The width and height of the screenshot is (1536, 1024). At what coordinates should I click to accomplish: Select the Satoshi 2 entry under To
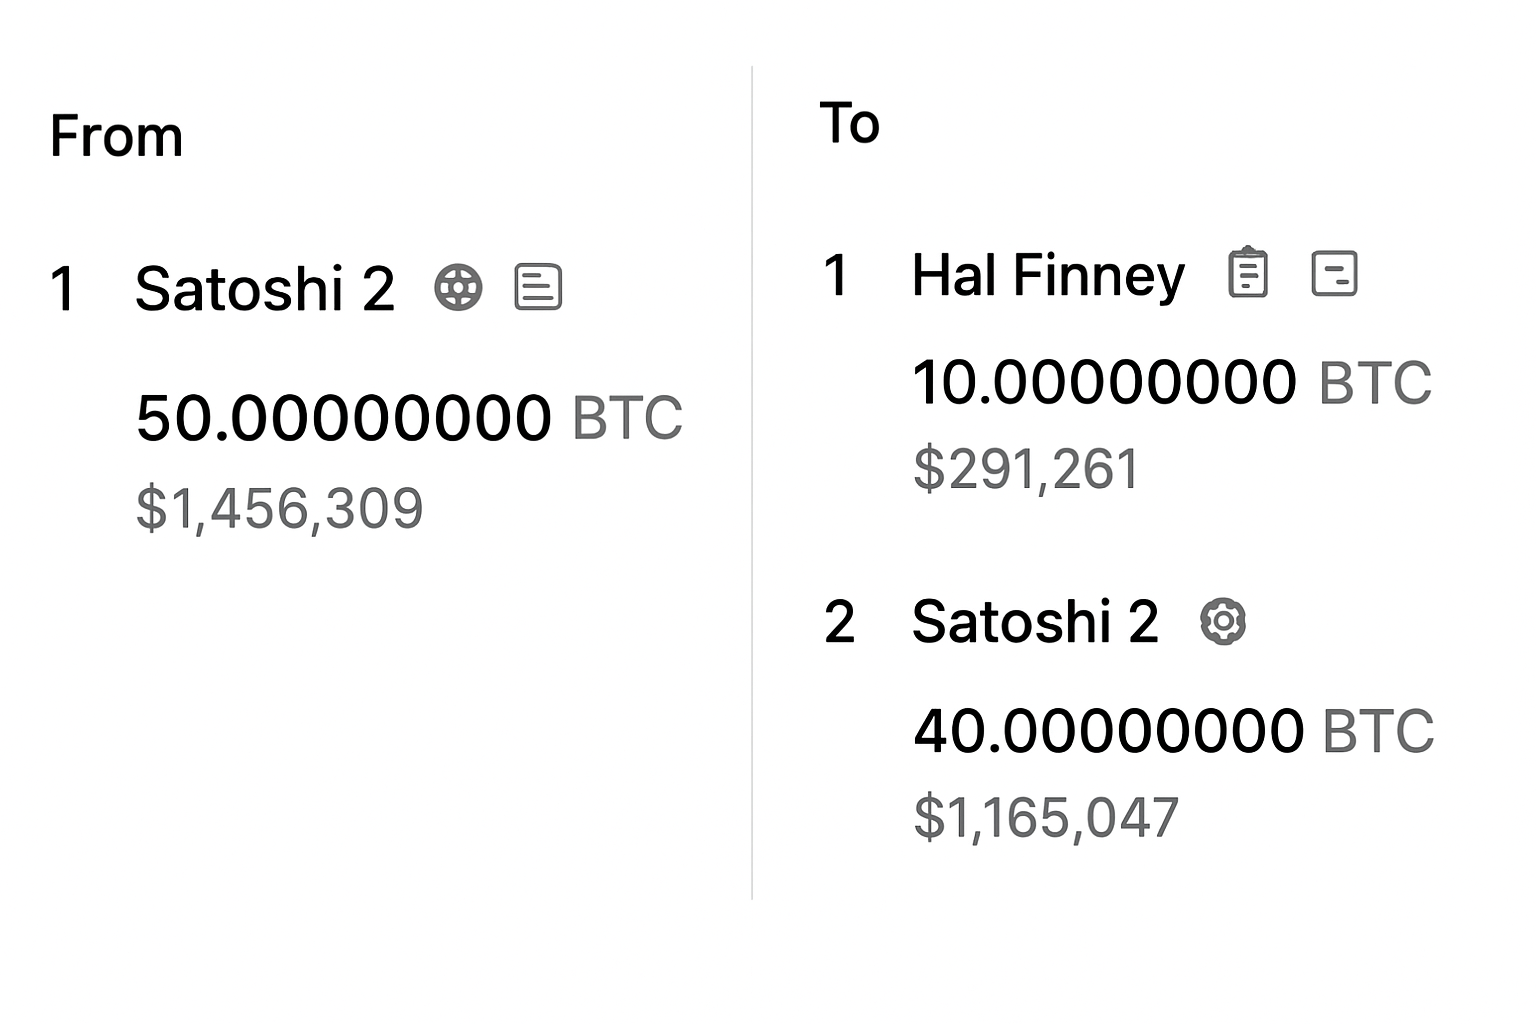(x=1035, y=621)
